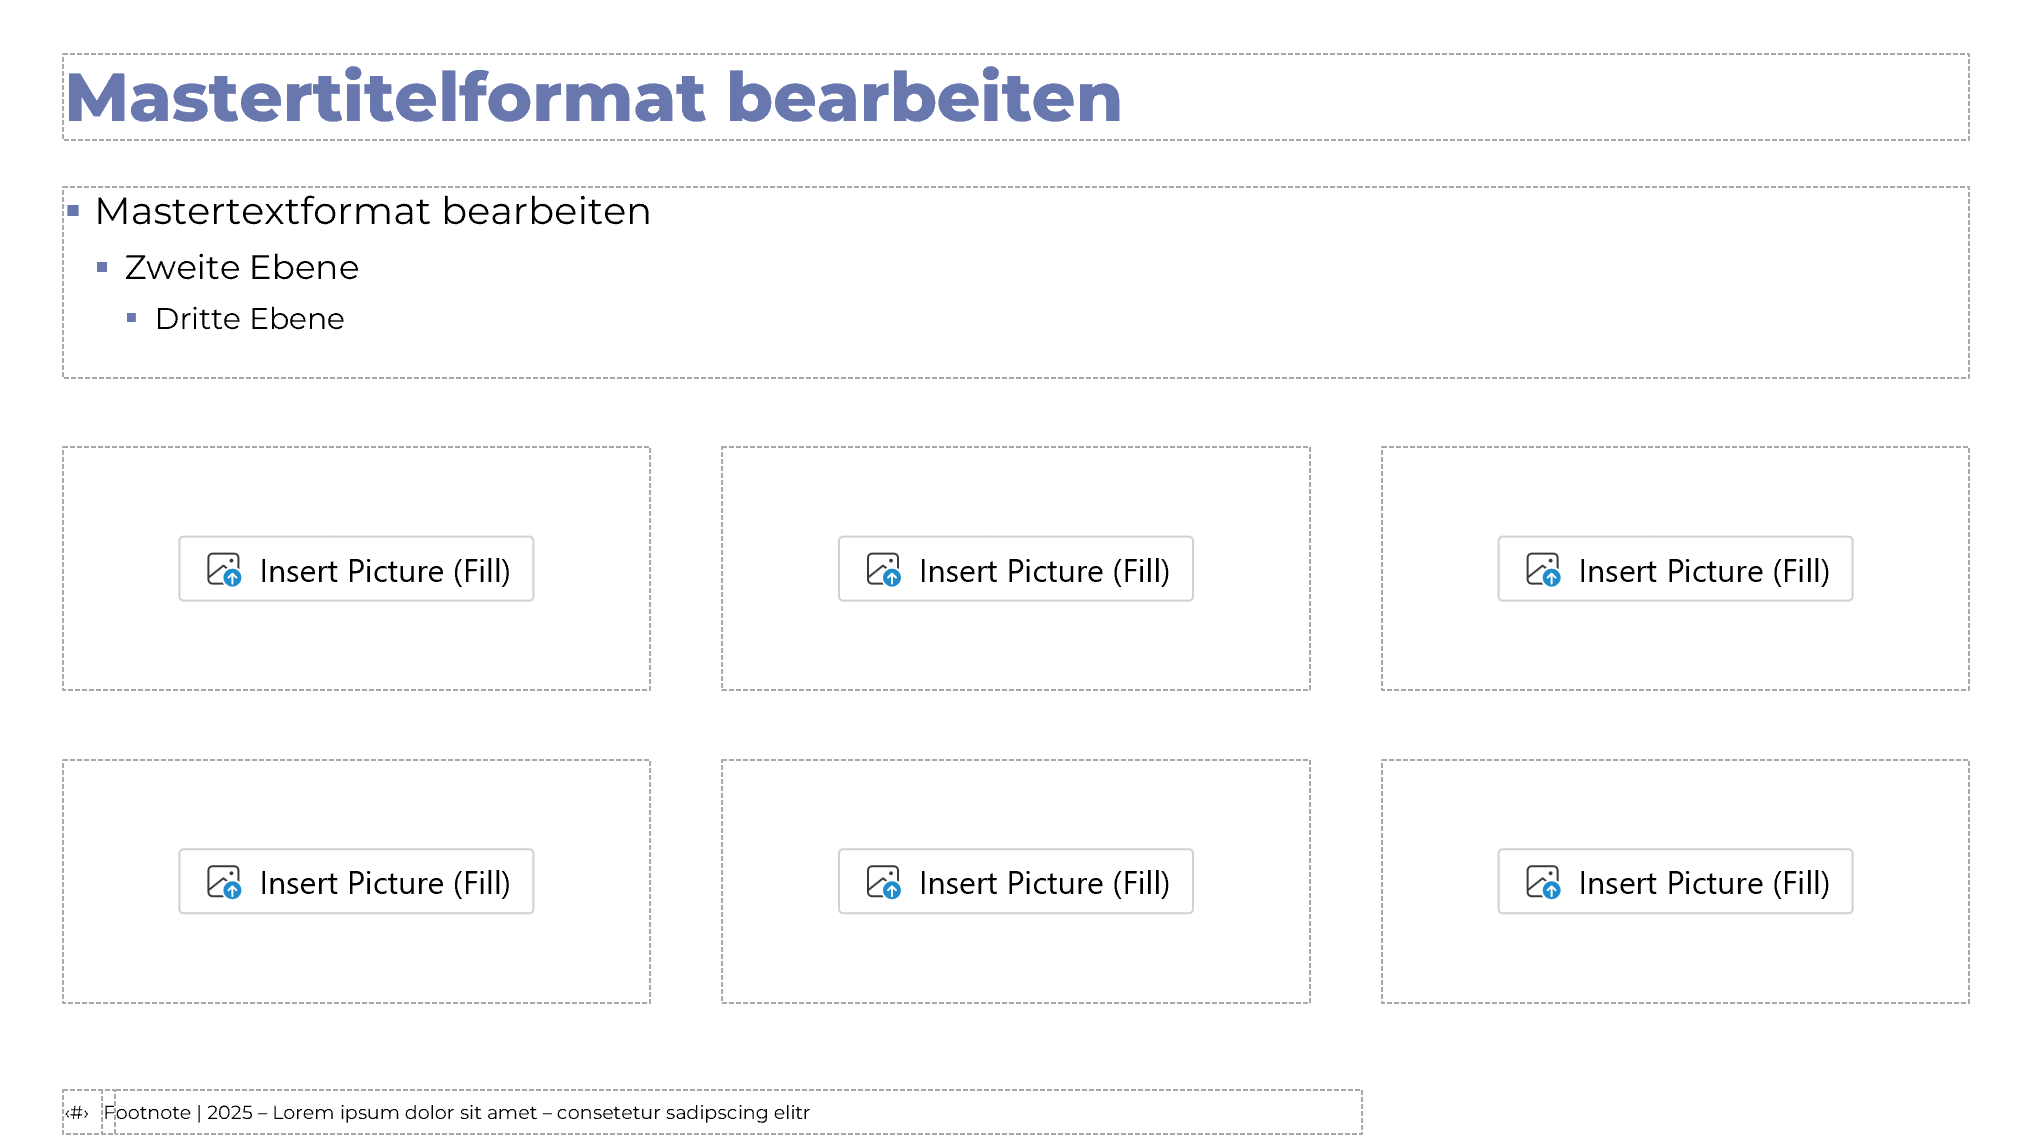Click the bullet before Mastertextformat bearbeiten
Screen dimensions: 2026x1138
(73, 211)
